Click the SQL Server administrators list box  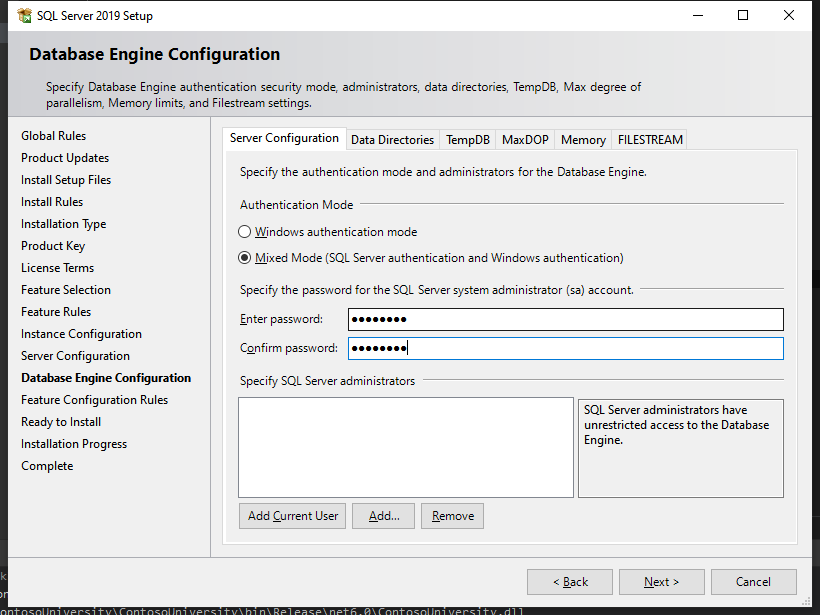405,447
